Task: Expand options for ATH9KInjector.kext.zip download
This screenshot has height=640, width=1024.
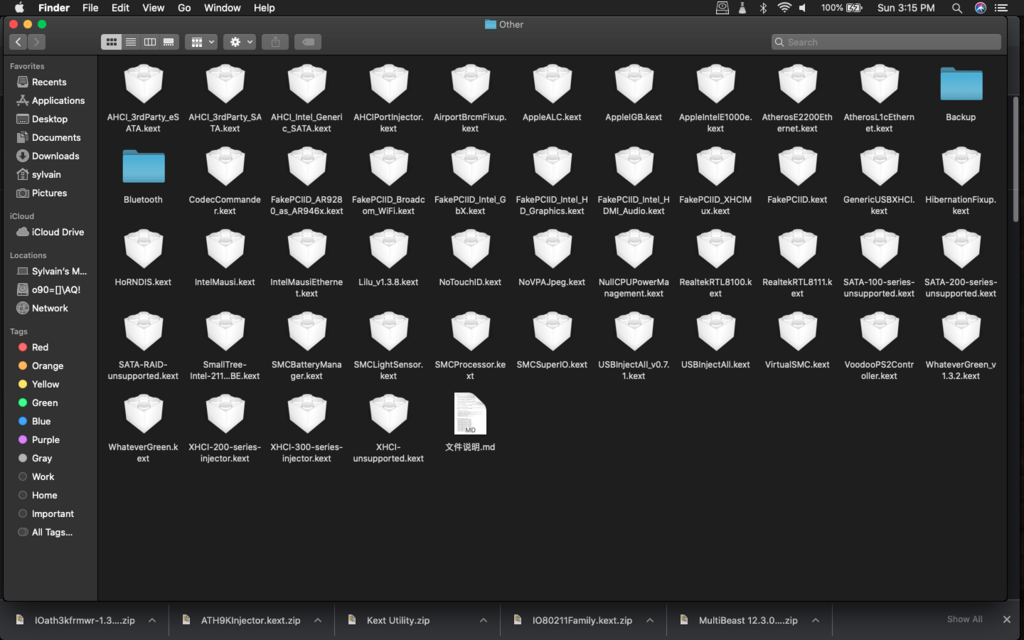Action: 317,620
